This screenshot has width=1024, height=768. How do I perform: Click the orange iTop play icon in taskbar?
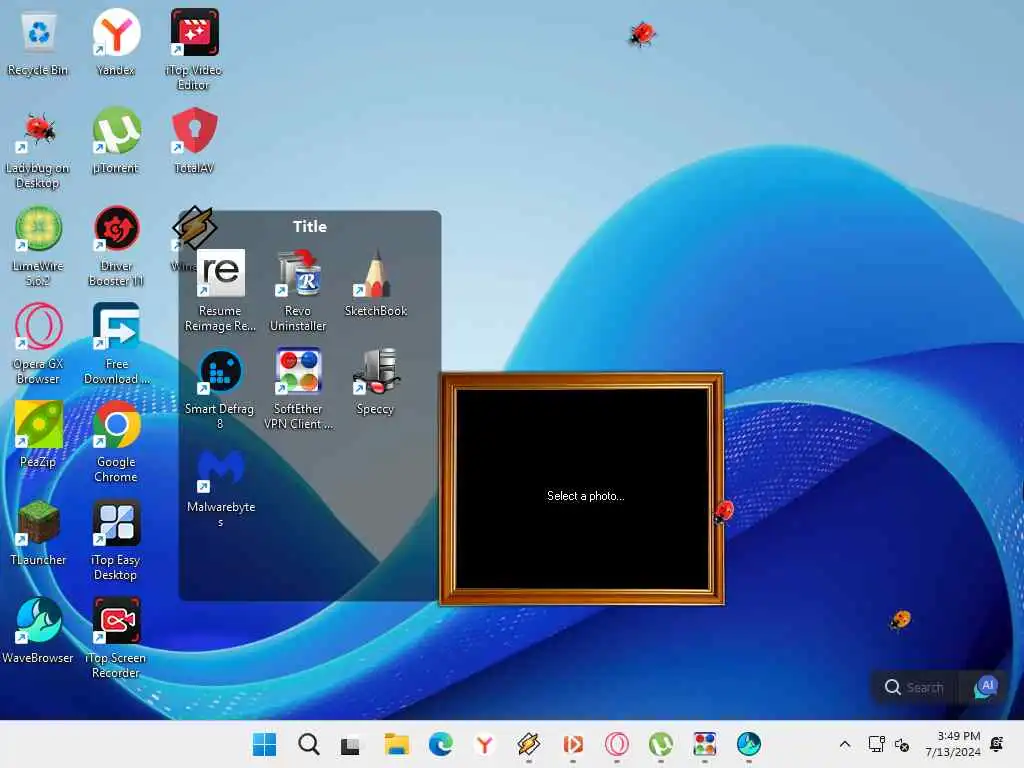[x=573, y=744]
